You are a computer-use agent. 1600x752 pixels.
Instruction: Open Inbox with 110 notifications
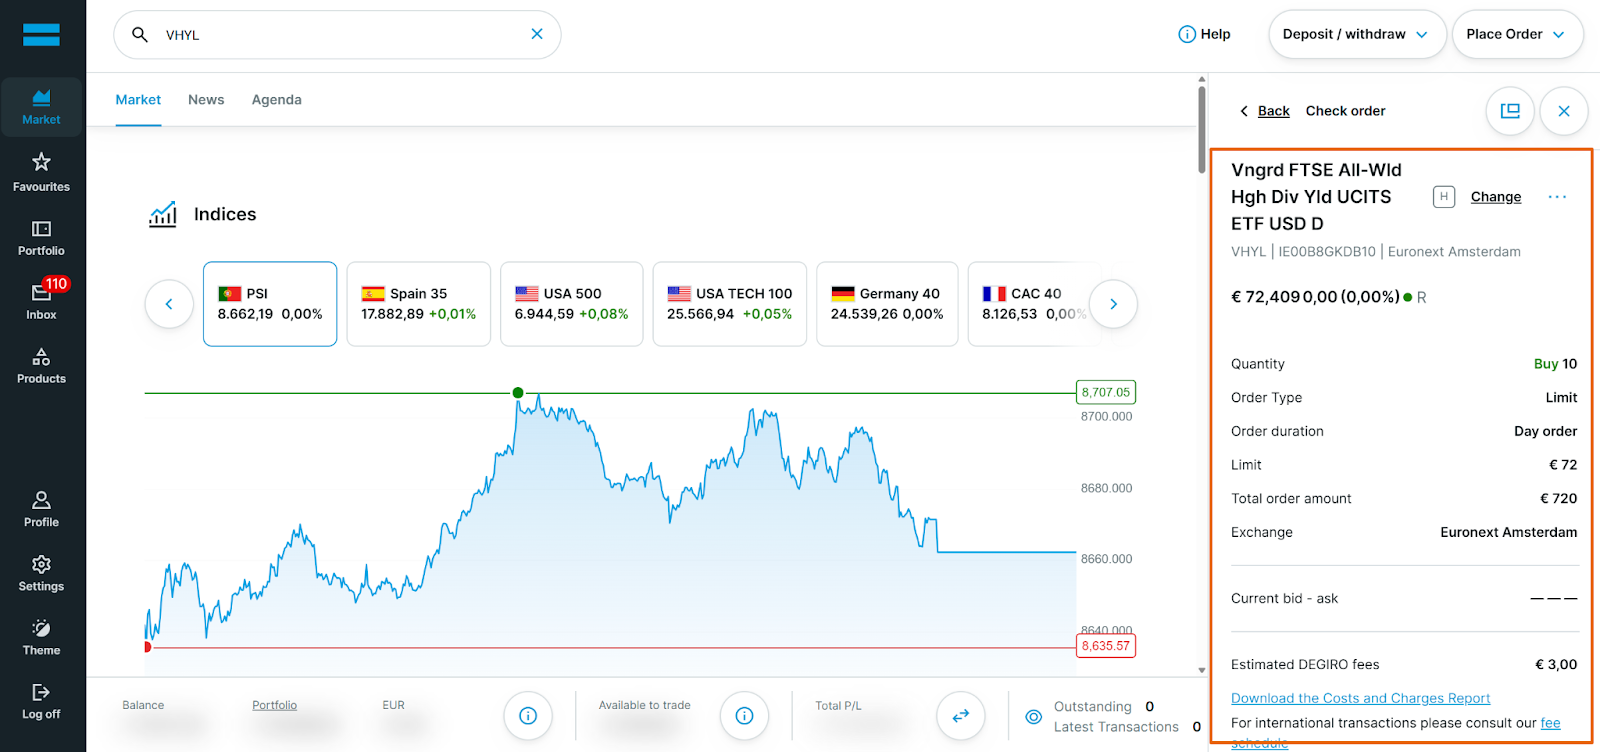click(x=41, y=300)
